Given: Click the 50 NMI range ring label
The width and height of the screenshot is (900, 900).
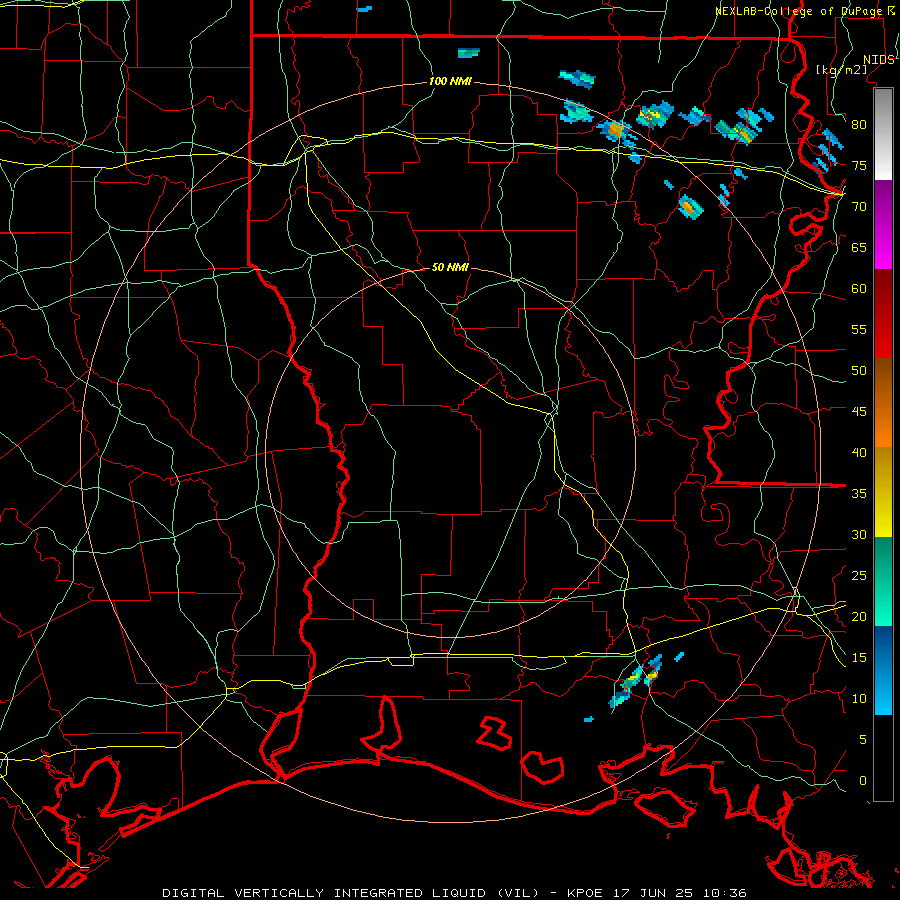Looking at the screenshot, I should click(x=450, y=267).
